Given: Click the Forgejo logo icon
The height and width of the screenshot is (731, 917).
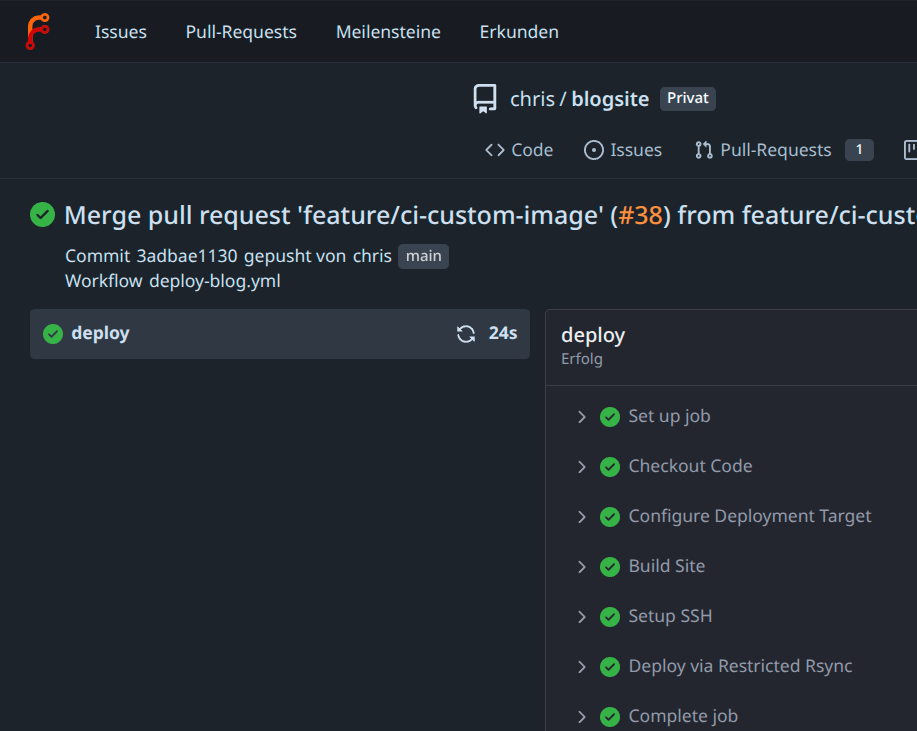Looking at the screenshot, I should (38, 30).
